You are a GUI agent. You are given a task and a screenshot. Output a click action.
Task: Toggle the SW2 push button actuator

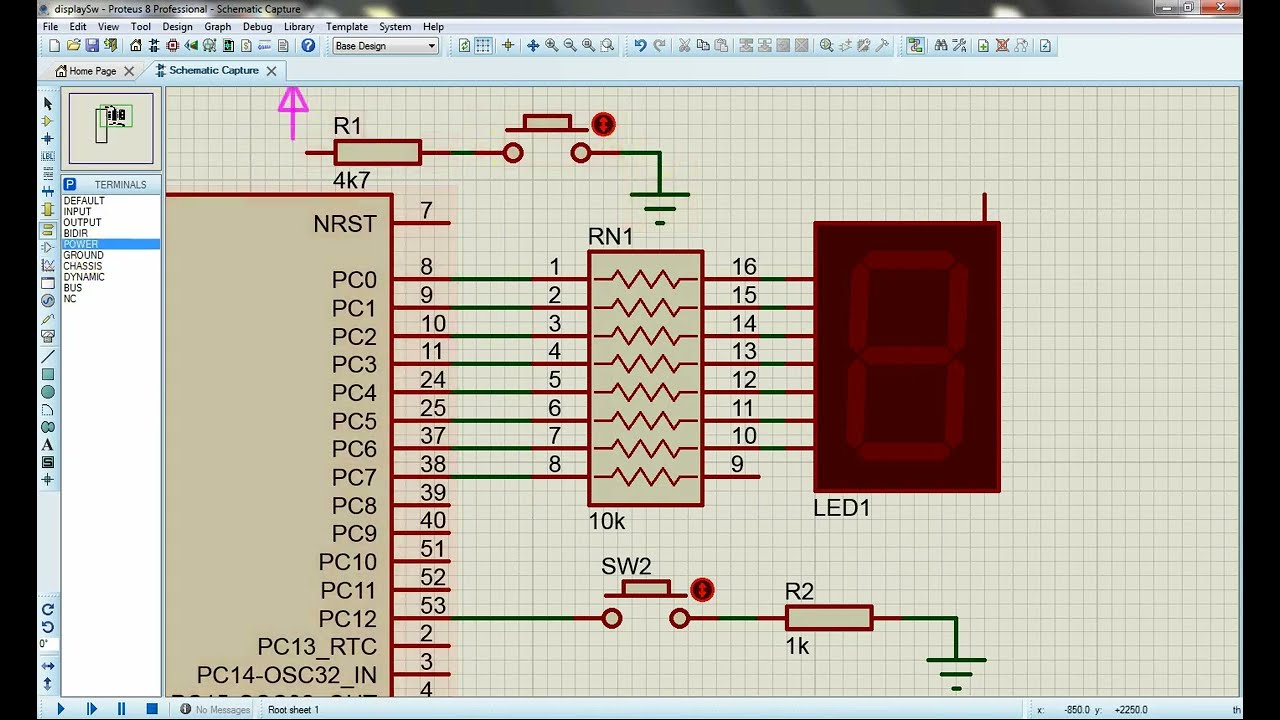[x=703, y=590]
